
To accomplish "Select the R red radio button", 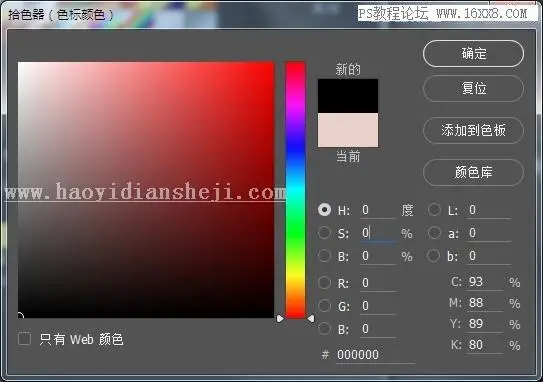I will click(x=324, y=283).
